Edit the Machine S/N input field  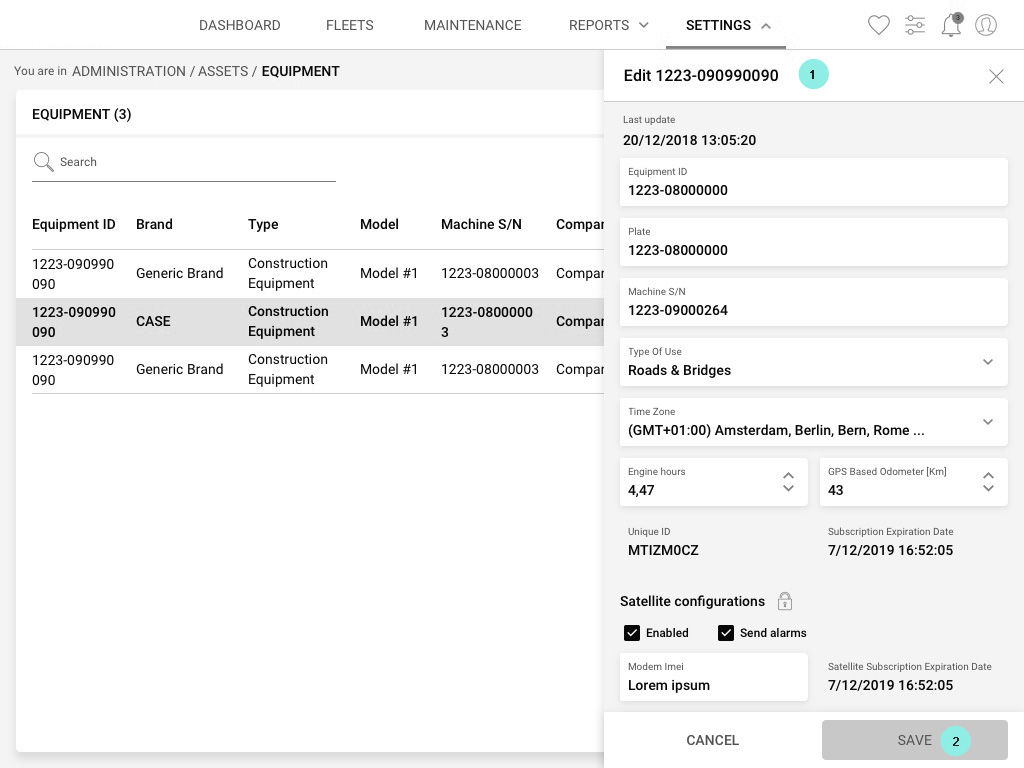coord(813,302)
